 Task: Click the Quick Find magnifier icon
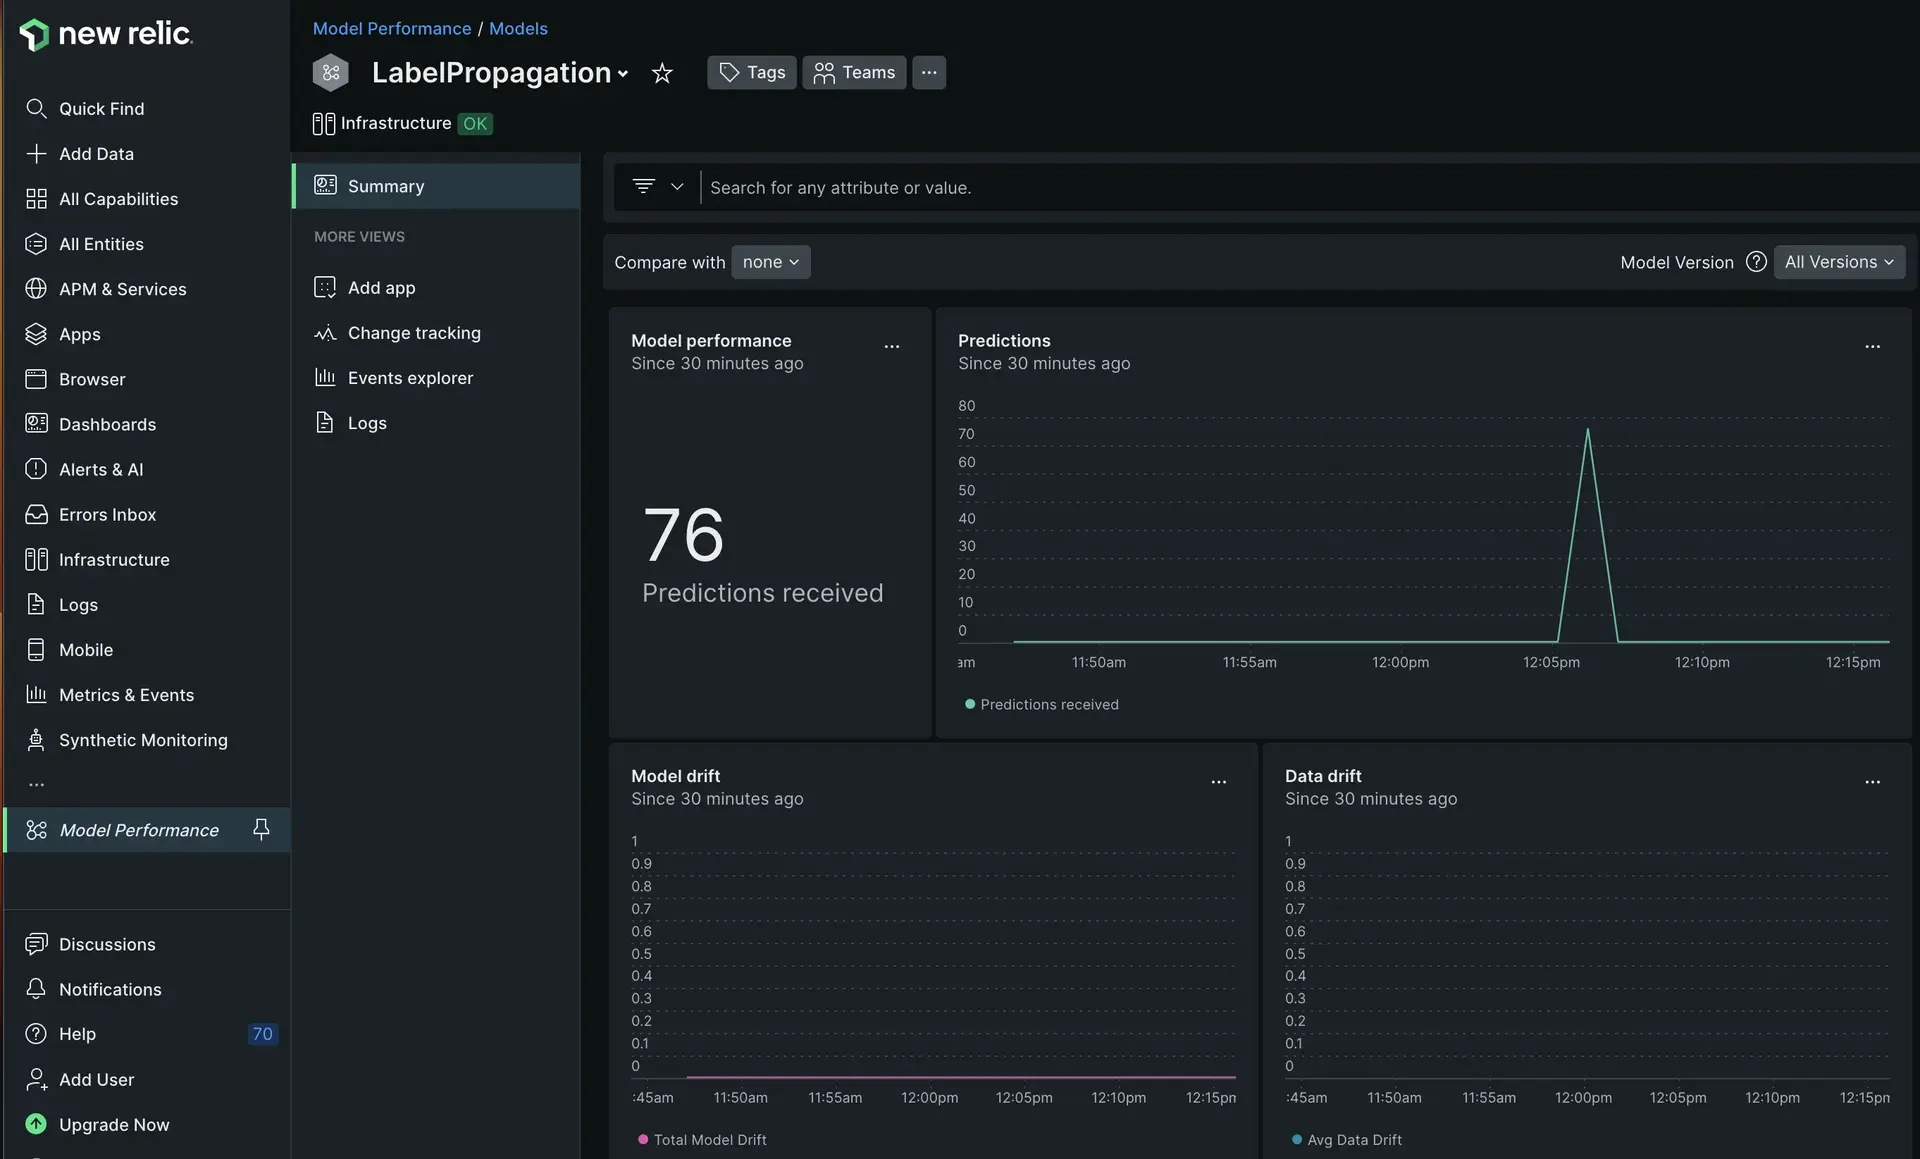tap(36, 108)
